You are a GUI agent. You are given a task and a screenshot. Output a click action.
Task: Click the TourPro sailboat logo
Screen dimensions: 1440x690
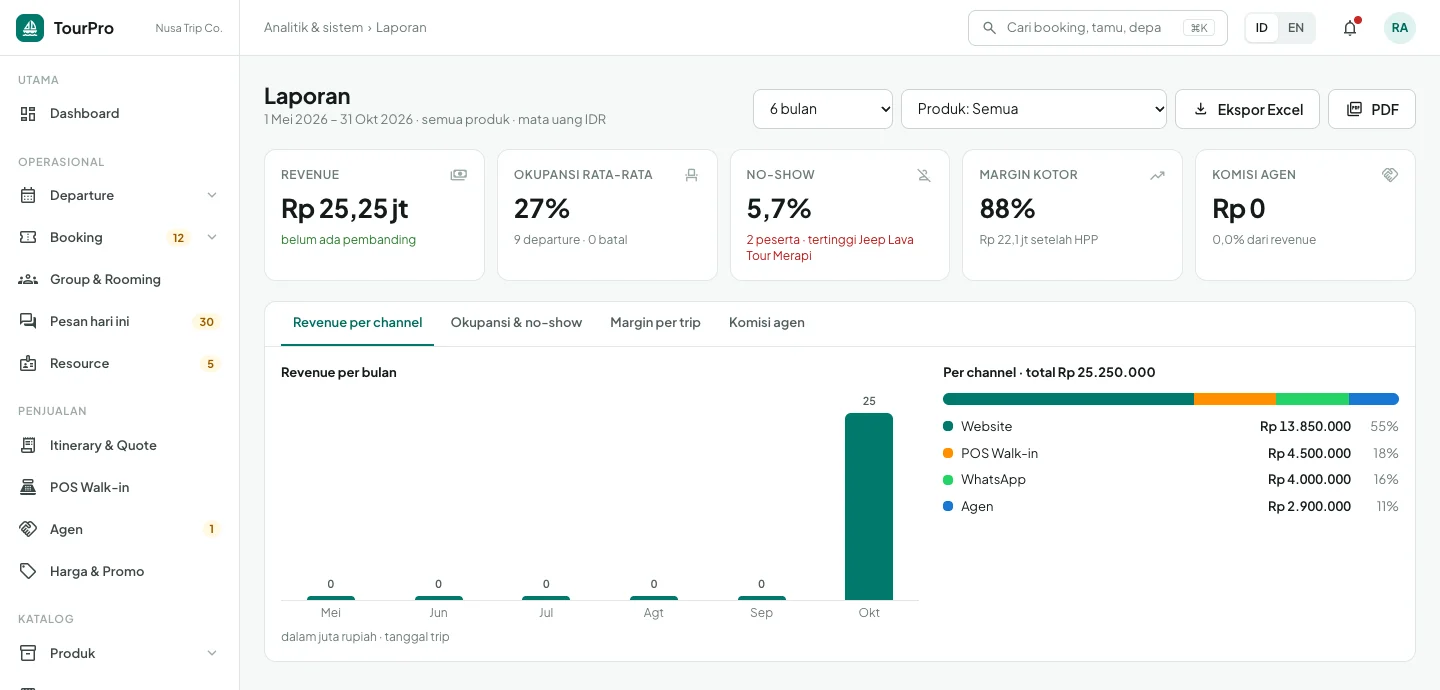30,28
